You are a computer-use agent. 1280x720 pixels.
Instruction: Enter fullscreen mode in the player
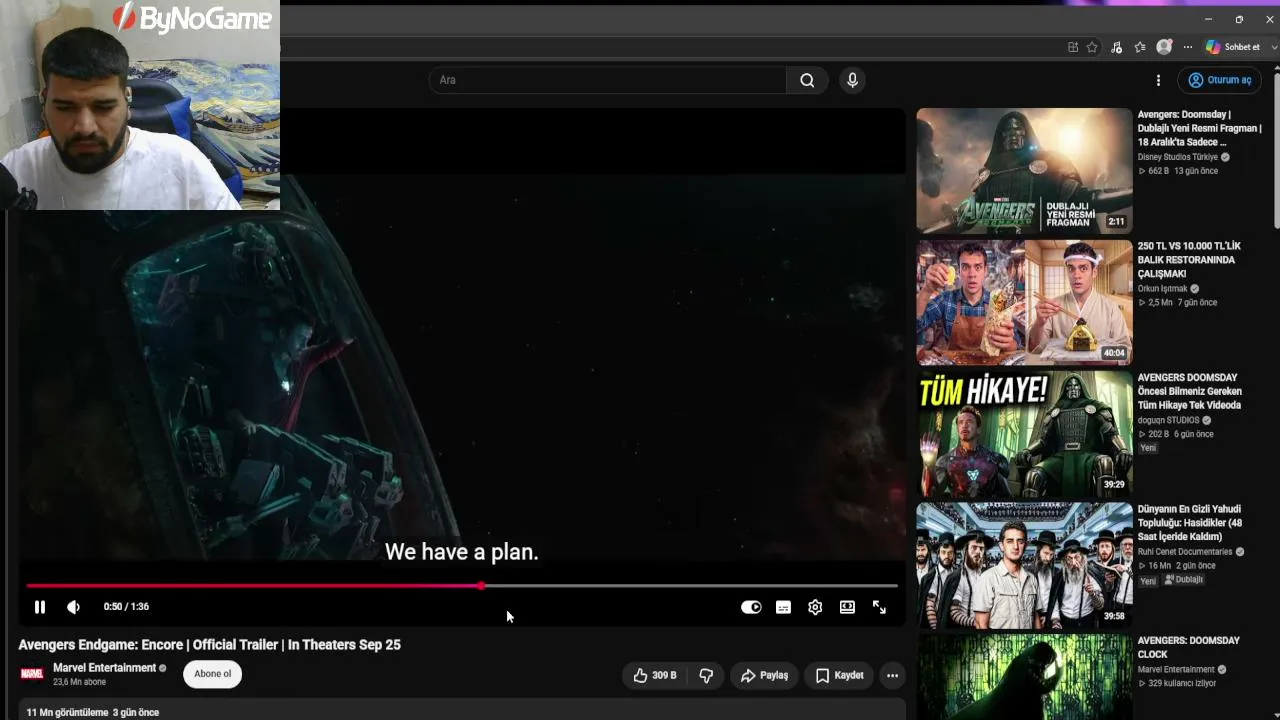coord(879,607)
